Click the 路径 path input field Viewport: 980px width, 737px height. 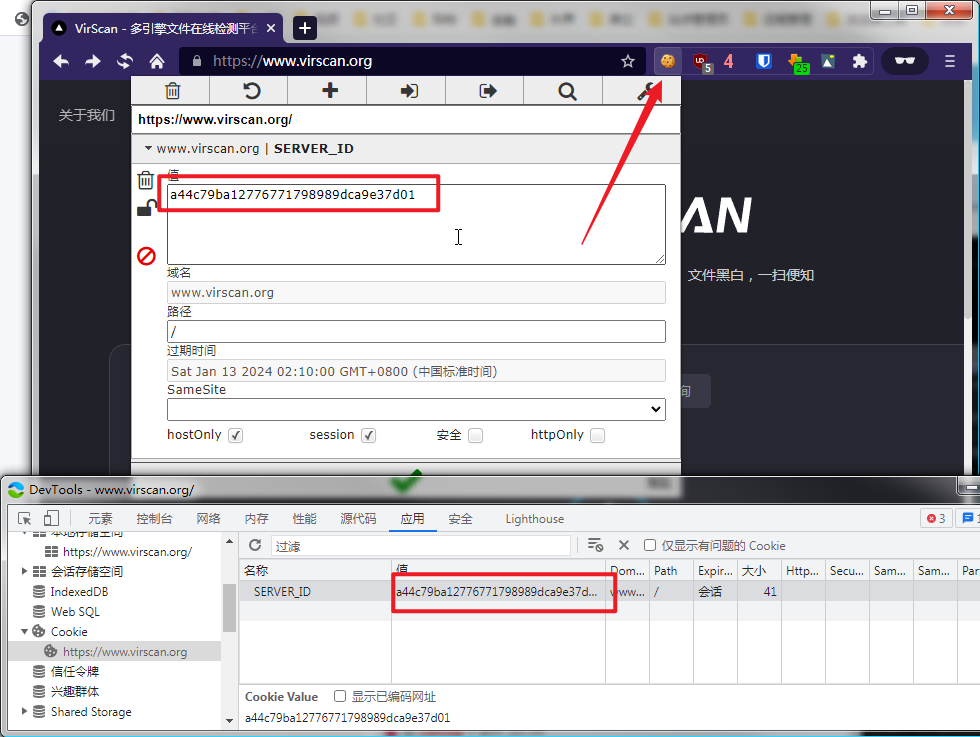(416, 331)
